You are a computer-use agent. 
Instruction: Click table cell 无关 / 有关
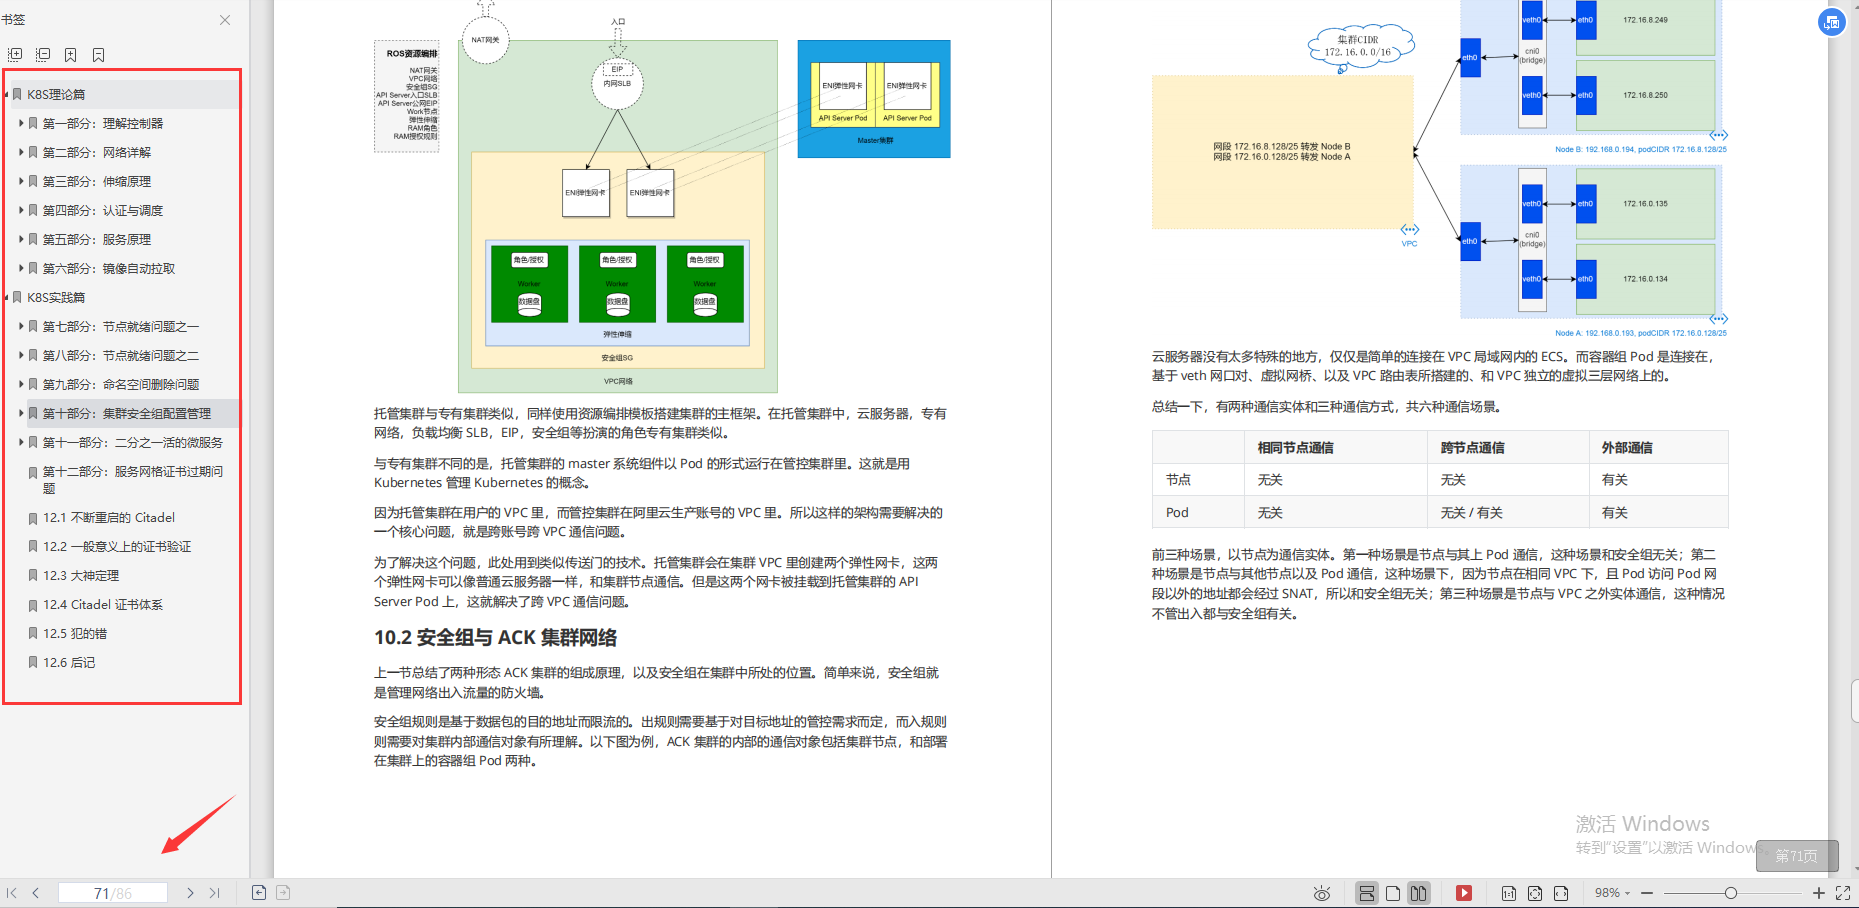pyautogui.click(x=1471, y=513)
